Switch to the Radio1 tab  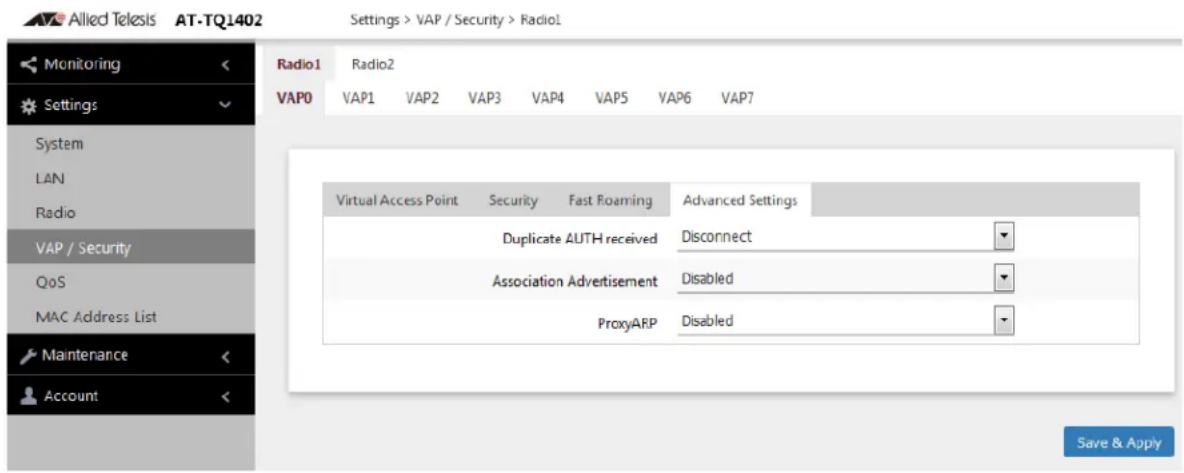(x=299, y=65)
